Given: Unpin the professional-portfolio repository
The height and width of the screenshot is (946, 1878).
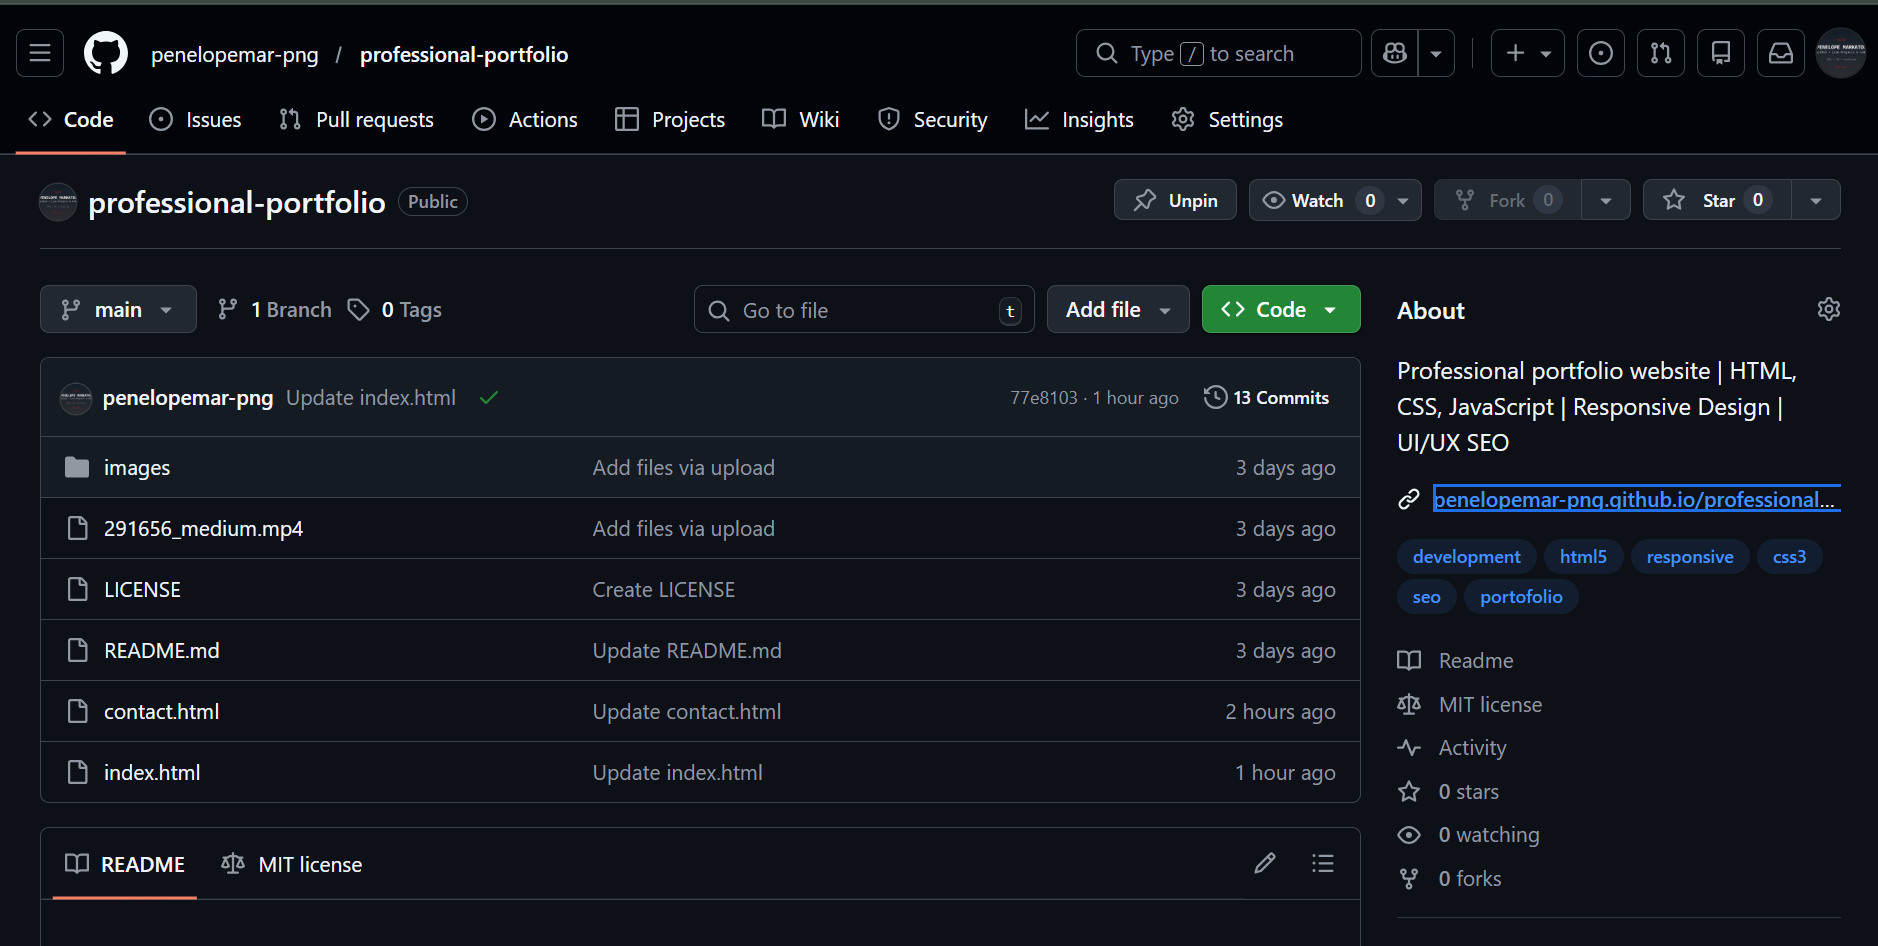Looking at the screenshot, I should point(1175,200).
